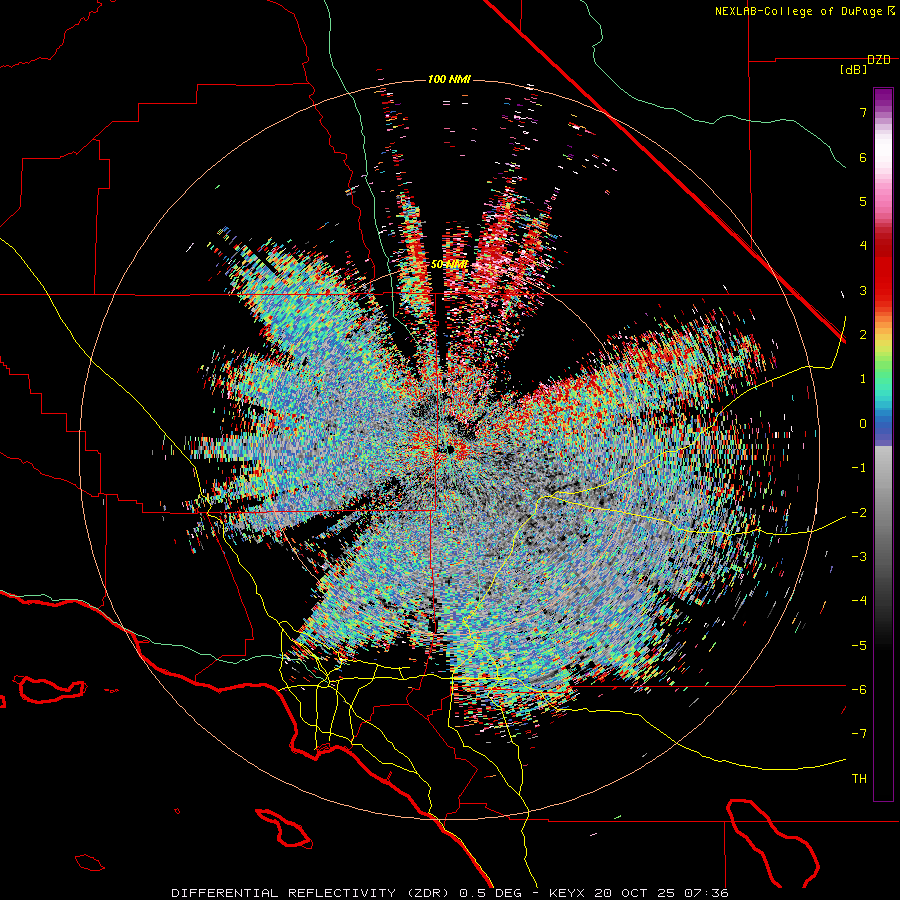Click the -1 value on the dB scale

859,468
